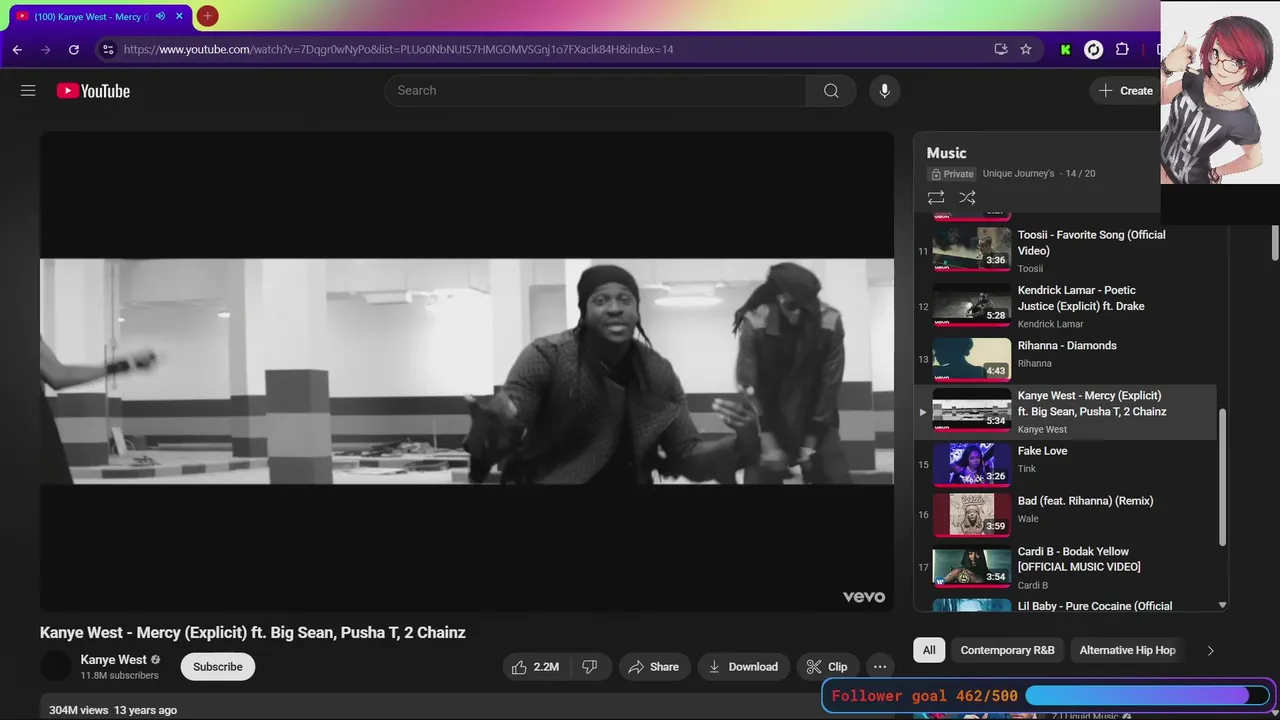Click the follower goal progress bar
Image resolution: width=1280 pixels, height=720 pixels.
pos(1146,696)
